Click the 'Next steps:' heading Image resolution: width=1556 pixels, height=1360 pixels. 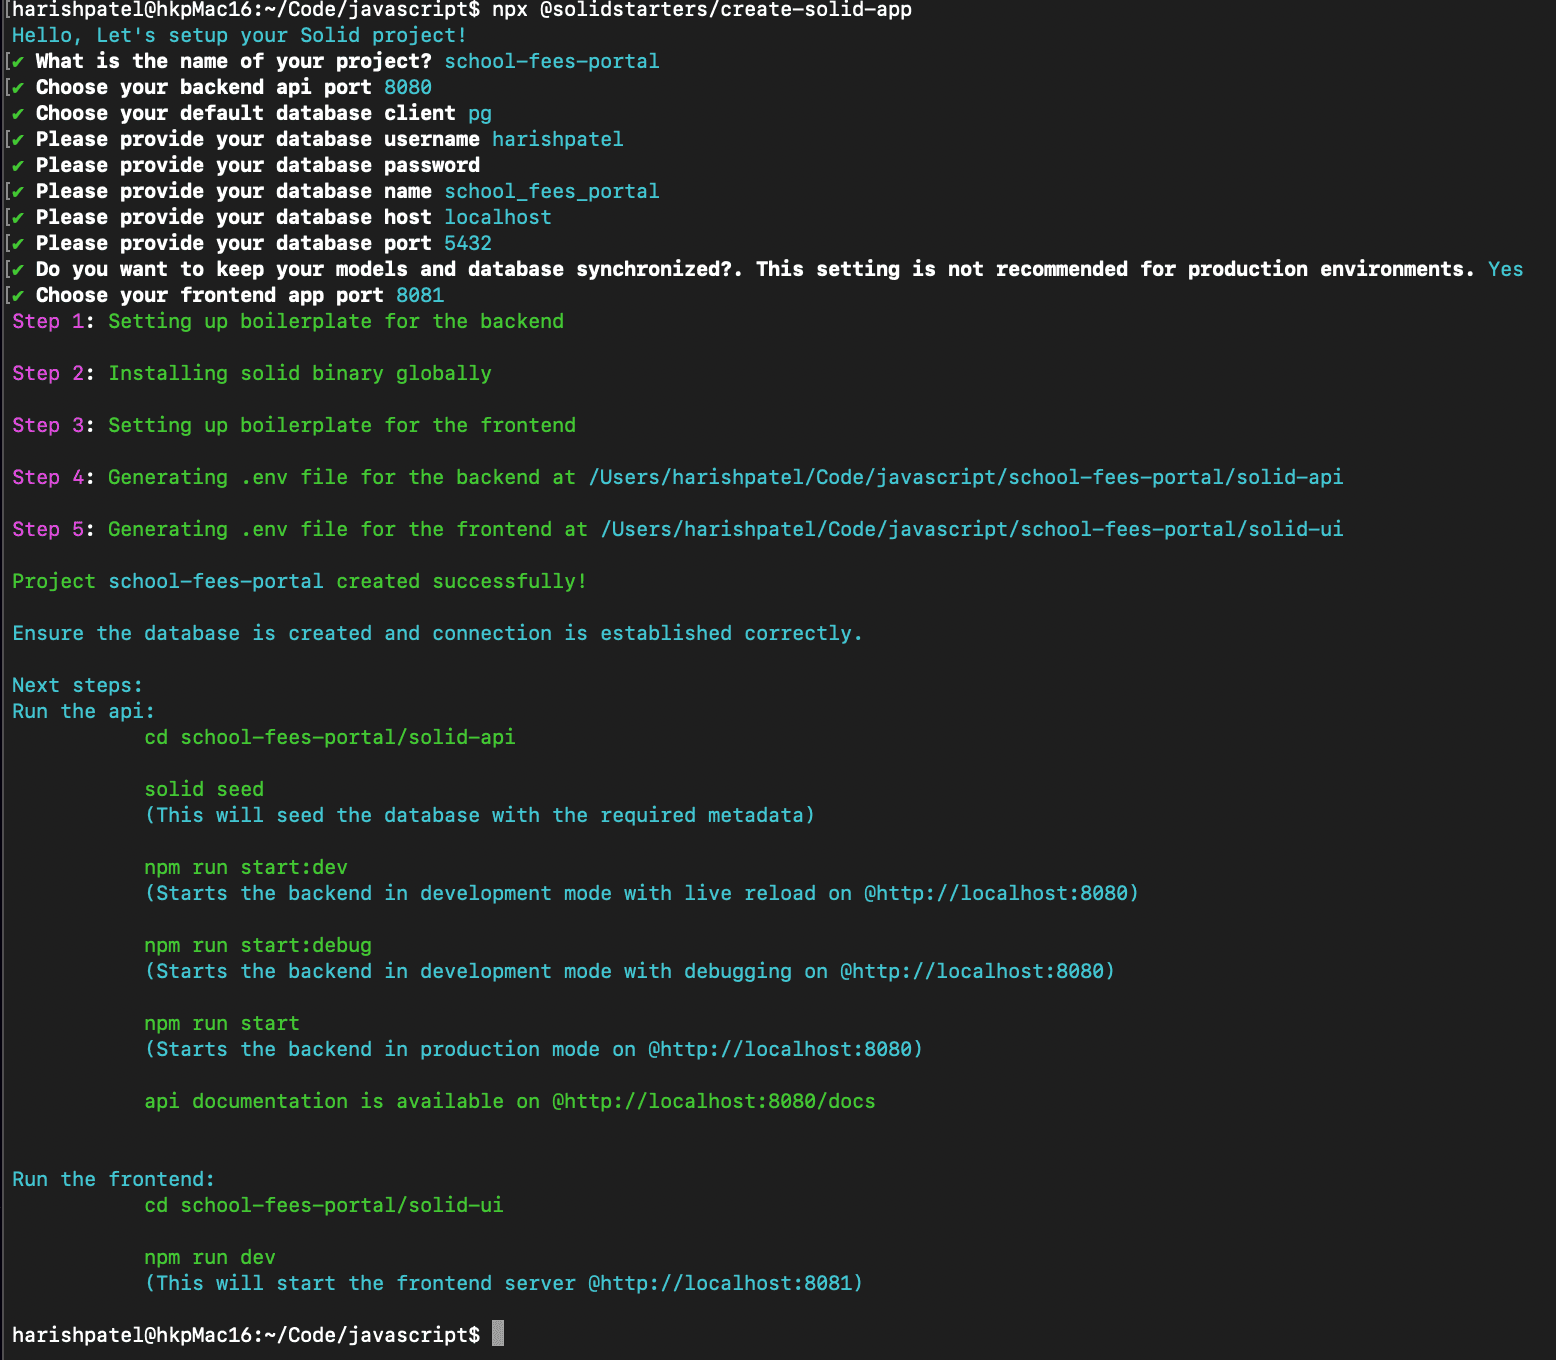(78, 685)
